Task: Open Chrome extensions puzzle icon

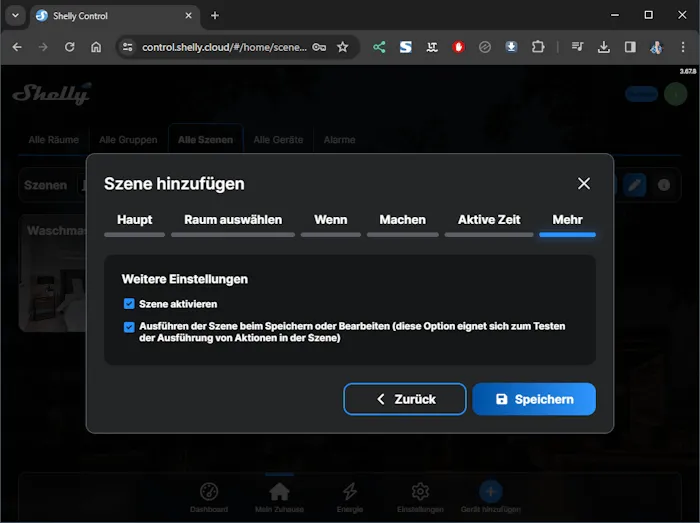Action: tap(538, 47)
